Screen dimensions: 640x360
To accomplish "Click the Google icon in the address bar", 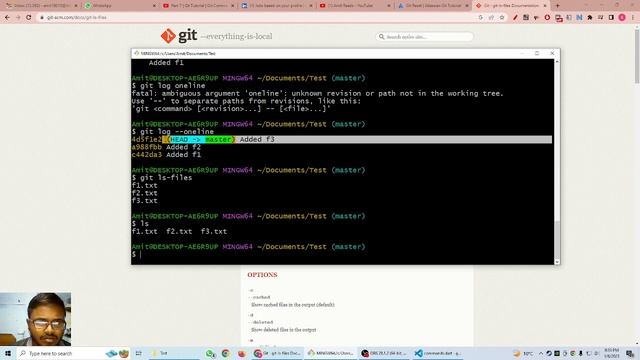I will tap(481, 18).
